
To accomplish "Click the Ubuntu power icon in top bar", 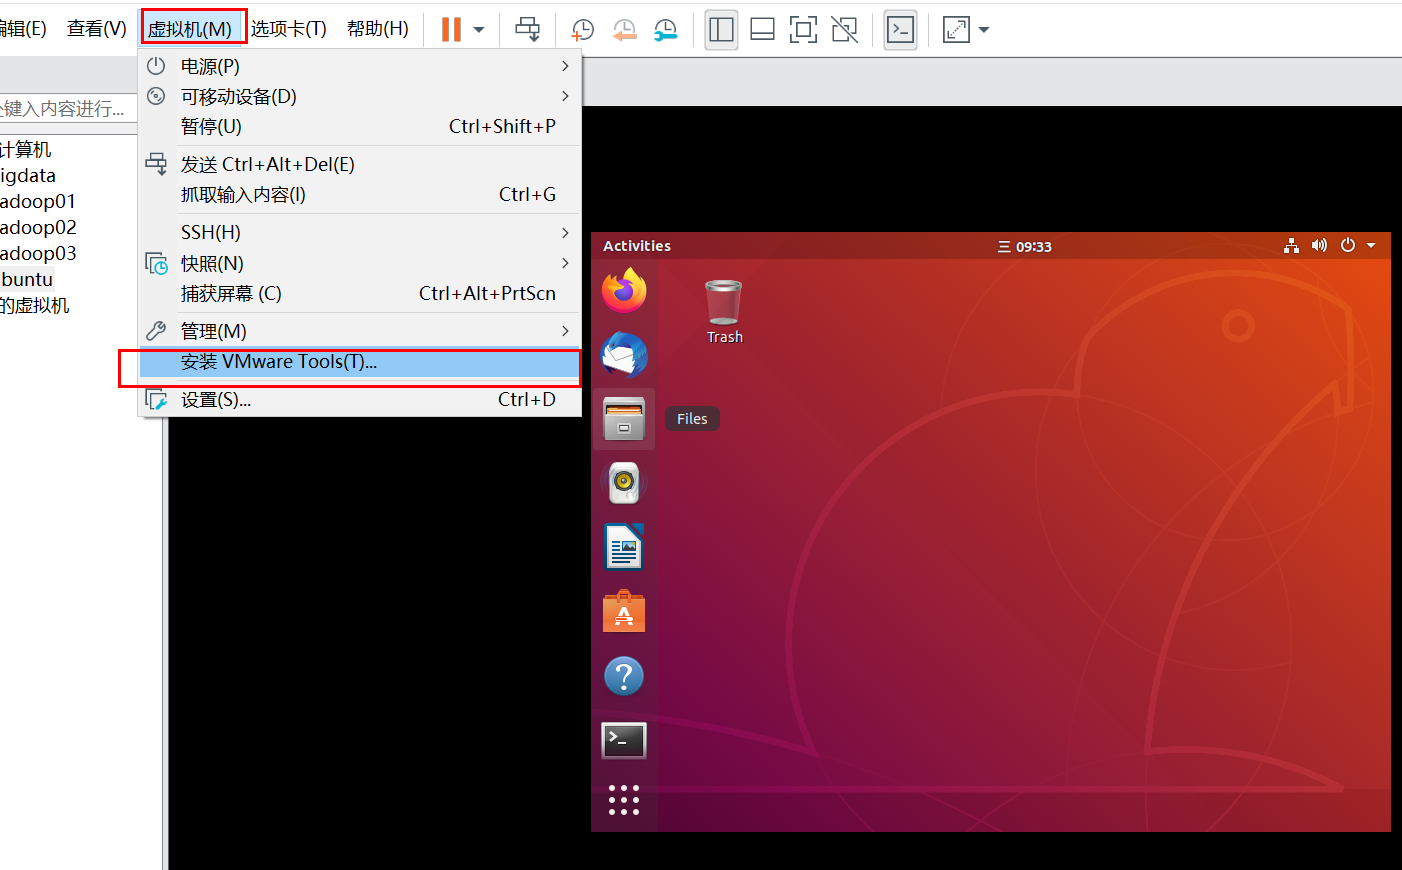I will pos(1348,246).
